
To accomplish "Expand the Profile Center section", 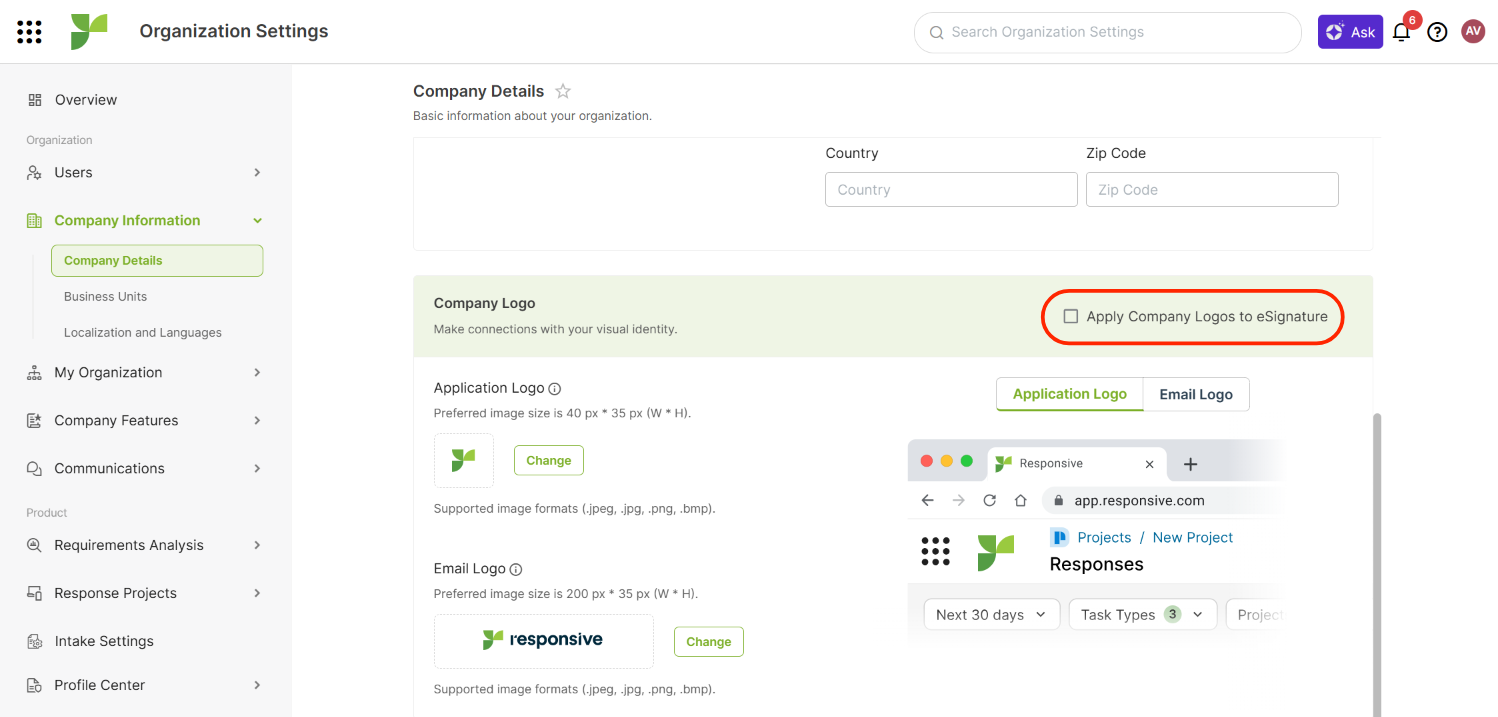I will click(x=257, y=686).
